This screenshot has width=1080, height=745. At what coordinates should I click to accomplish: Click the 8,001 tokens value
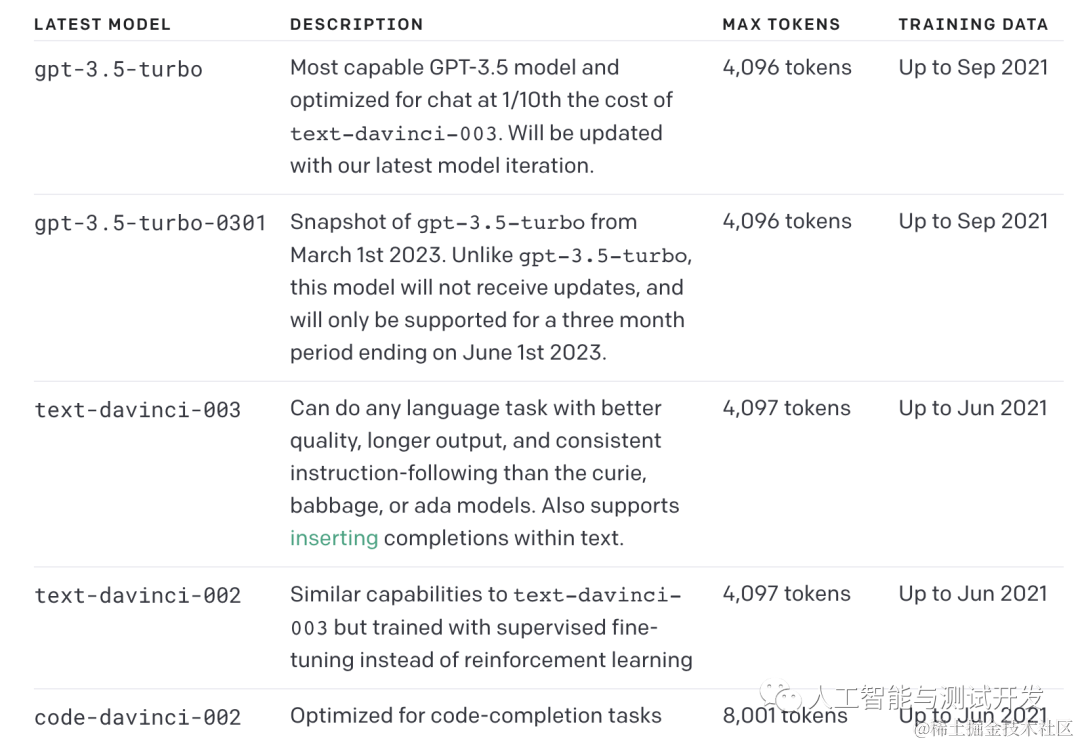[x=785, y=715]
